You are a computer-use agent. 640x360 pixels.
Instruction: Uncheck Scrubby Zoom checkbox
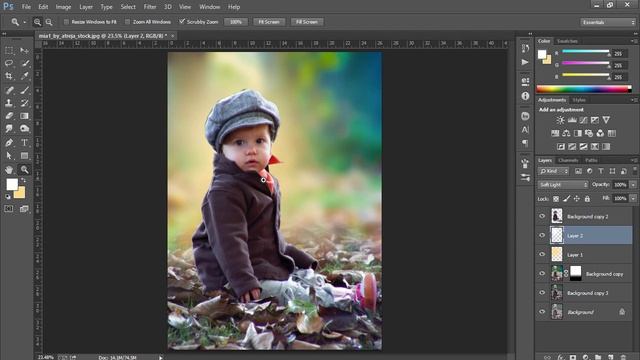point(182,22)
